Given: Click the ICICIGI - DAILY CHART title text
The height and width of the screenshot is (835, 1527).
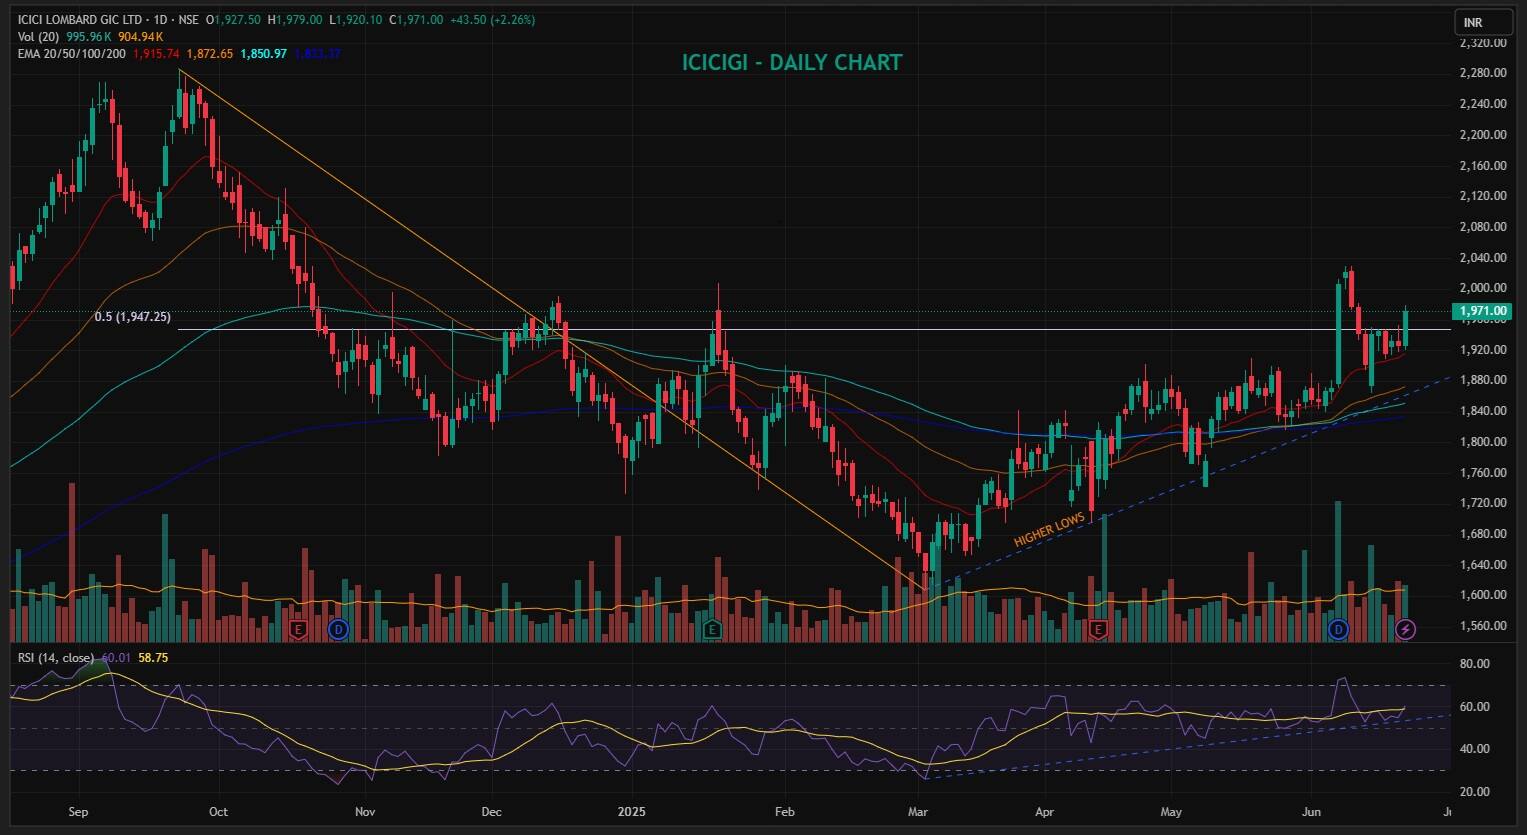Looking at the screenshot, I should click(x=792, y=62).
